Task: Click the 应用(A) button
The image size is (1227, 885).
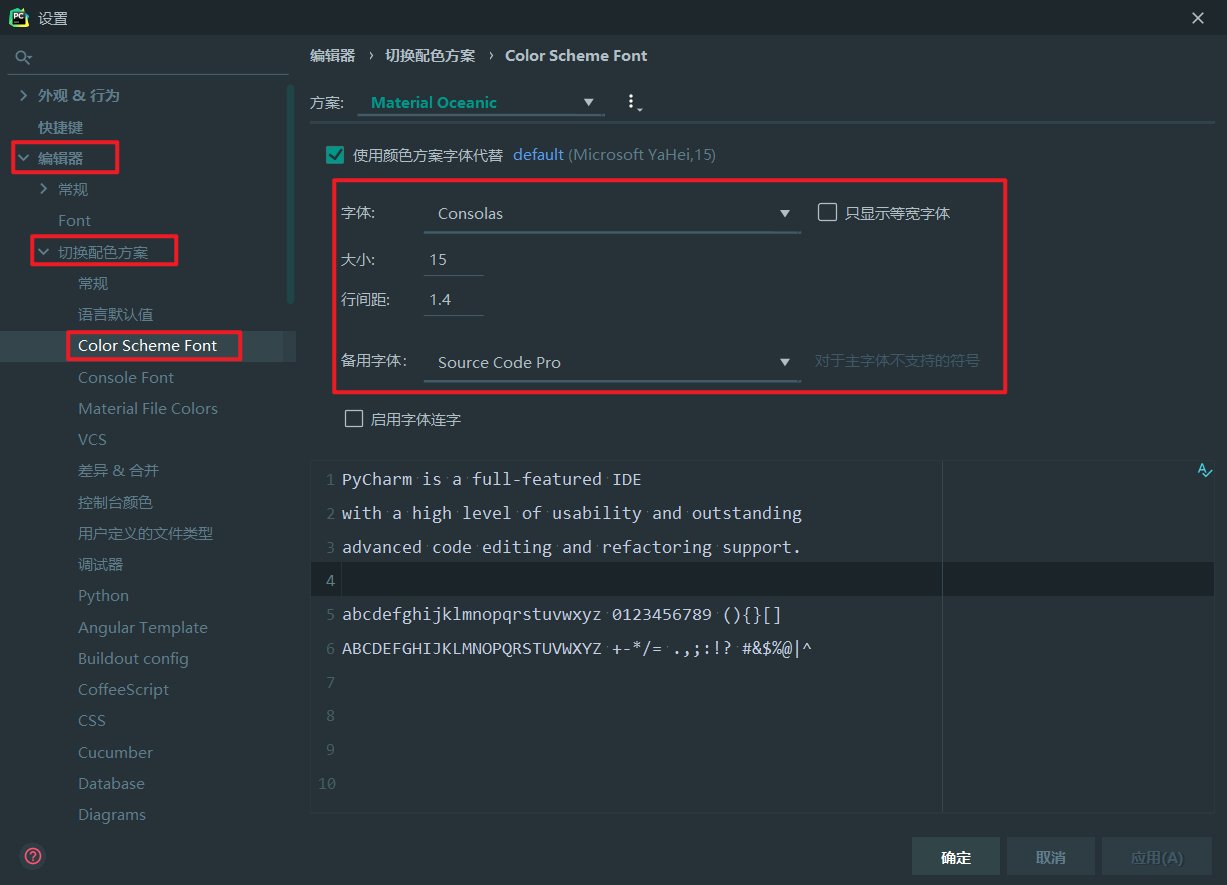Action: (1157, 857)
